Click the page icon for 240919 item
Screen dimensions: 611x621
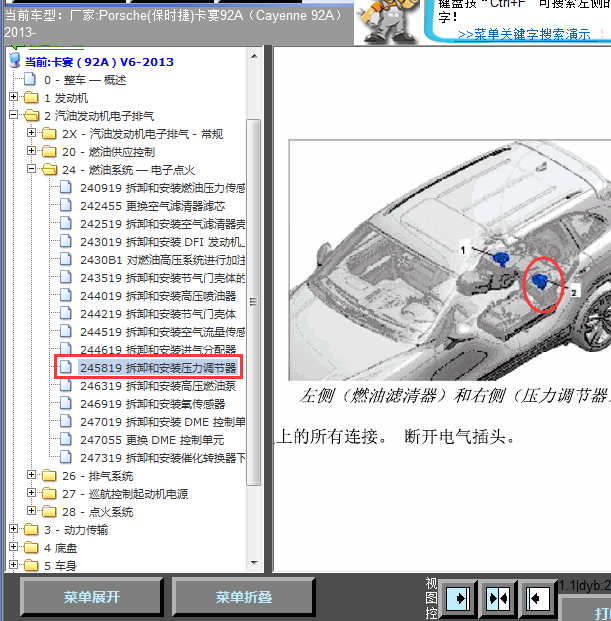pos(66,187)
